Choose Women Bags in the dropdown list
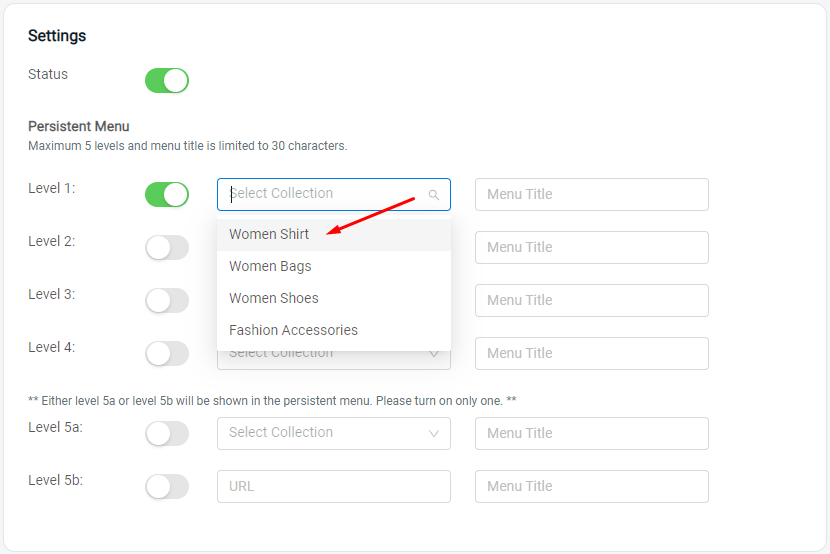Image resolution: width=830 pixels, height=554 pixels. tap(270, 266)
